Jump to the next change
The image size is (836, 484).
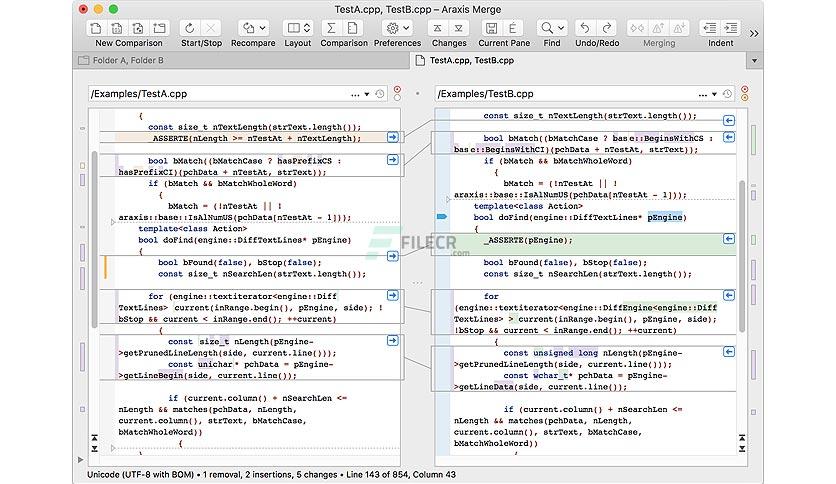click(459, 28)
